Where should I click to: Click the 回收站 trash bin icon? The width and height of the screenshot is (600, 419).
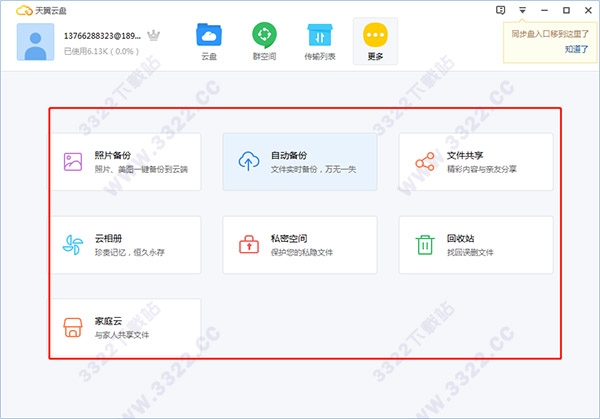pyautogui.click(x=425, y=245)
